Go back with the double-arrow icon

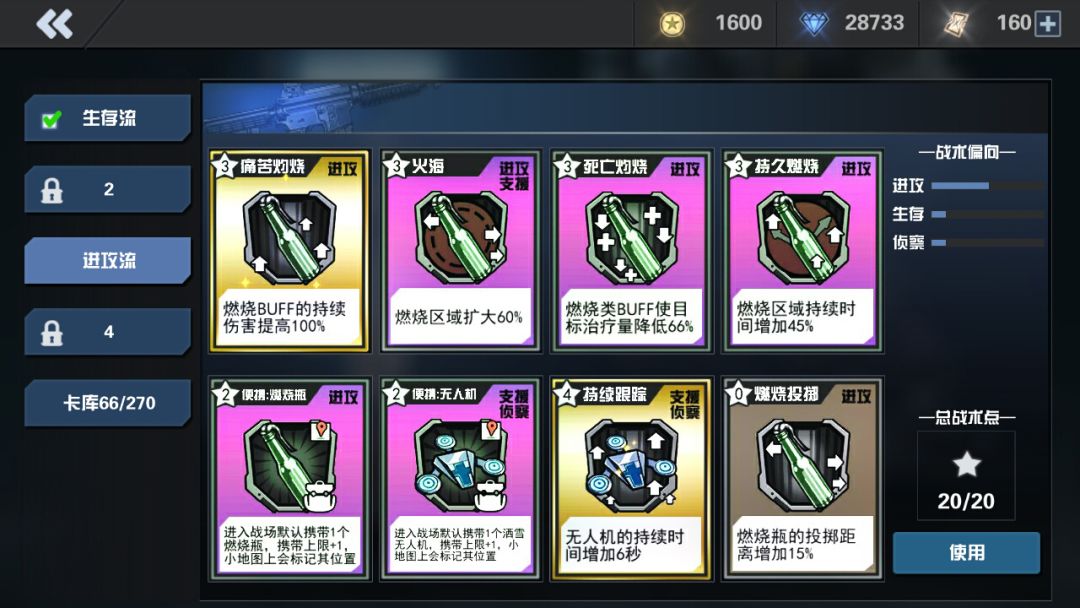[54, 23]
